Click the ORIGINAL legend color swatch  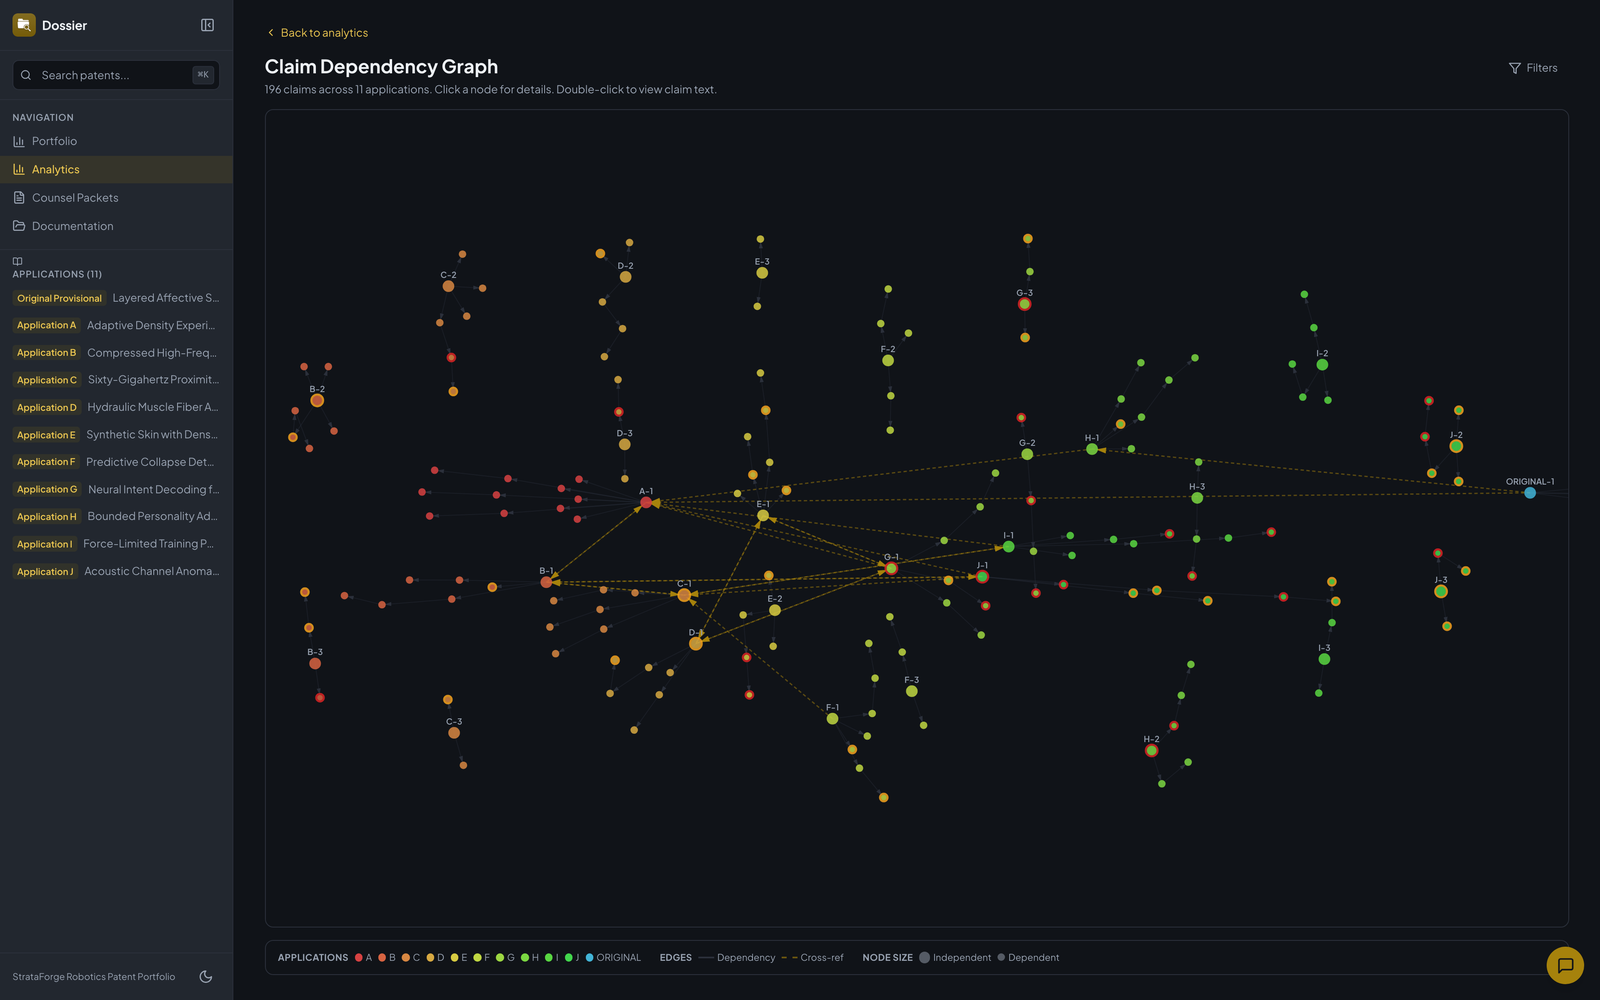589,958
